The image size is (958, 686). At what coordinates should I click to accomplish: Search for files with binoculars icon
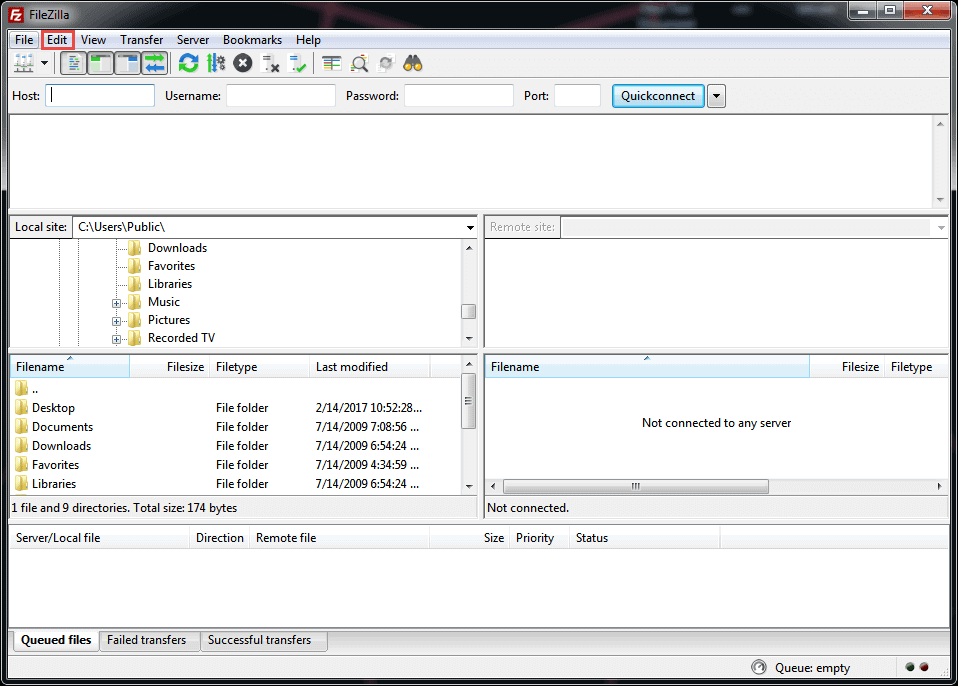click(413, 63)
